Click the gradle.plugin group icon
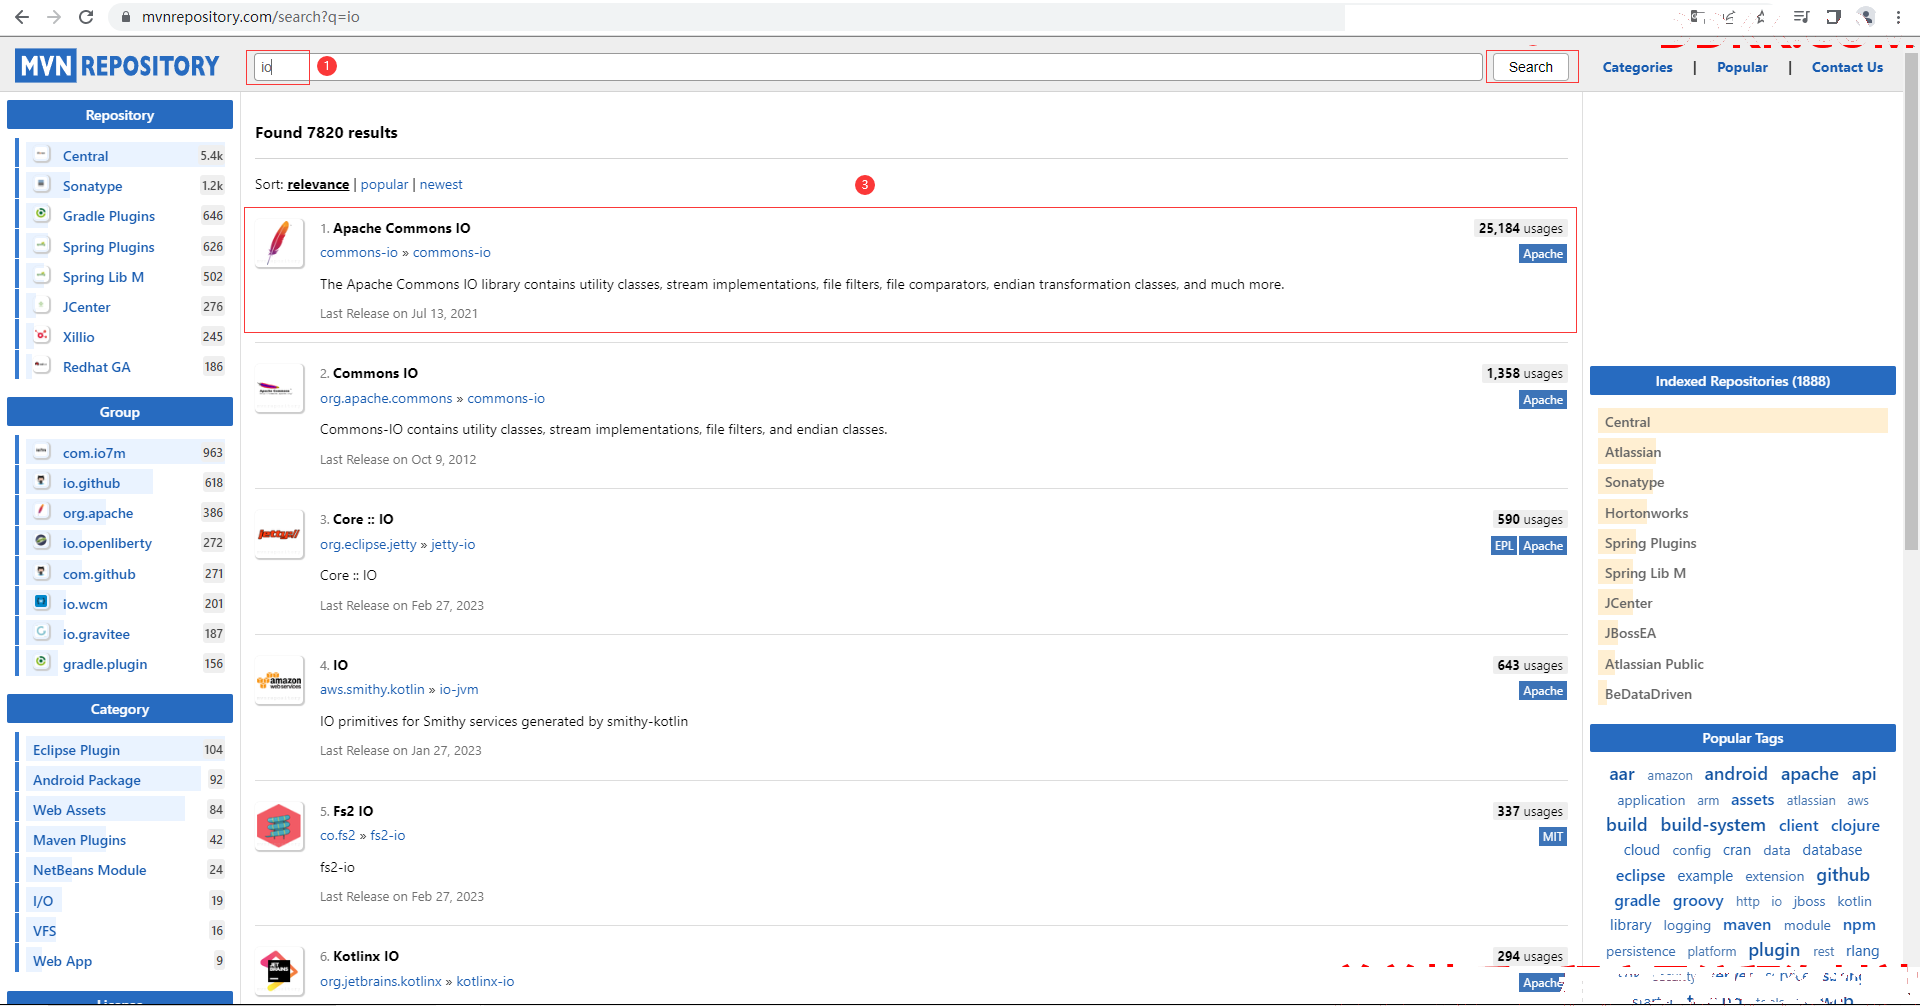The width and height of the screenshot is (1920, 1006). tap(42, 663)
